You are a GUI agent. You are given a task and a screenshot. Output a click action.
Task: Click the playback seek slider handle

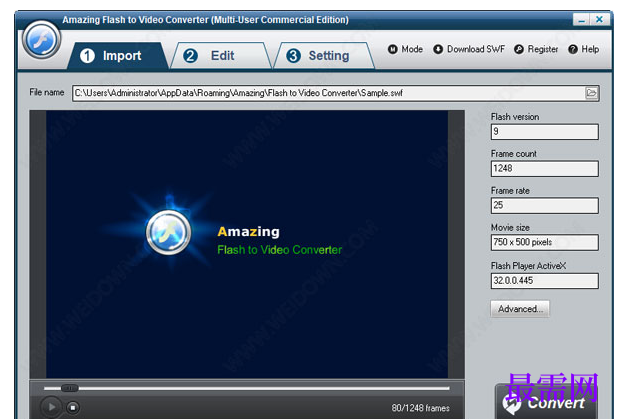tap(70, 388)
